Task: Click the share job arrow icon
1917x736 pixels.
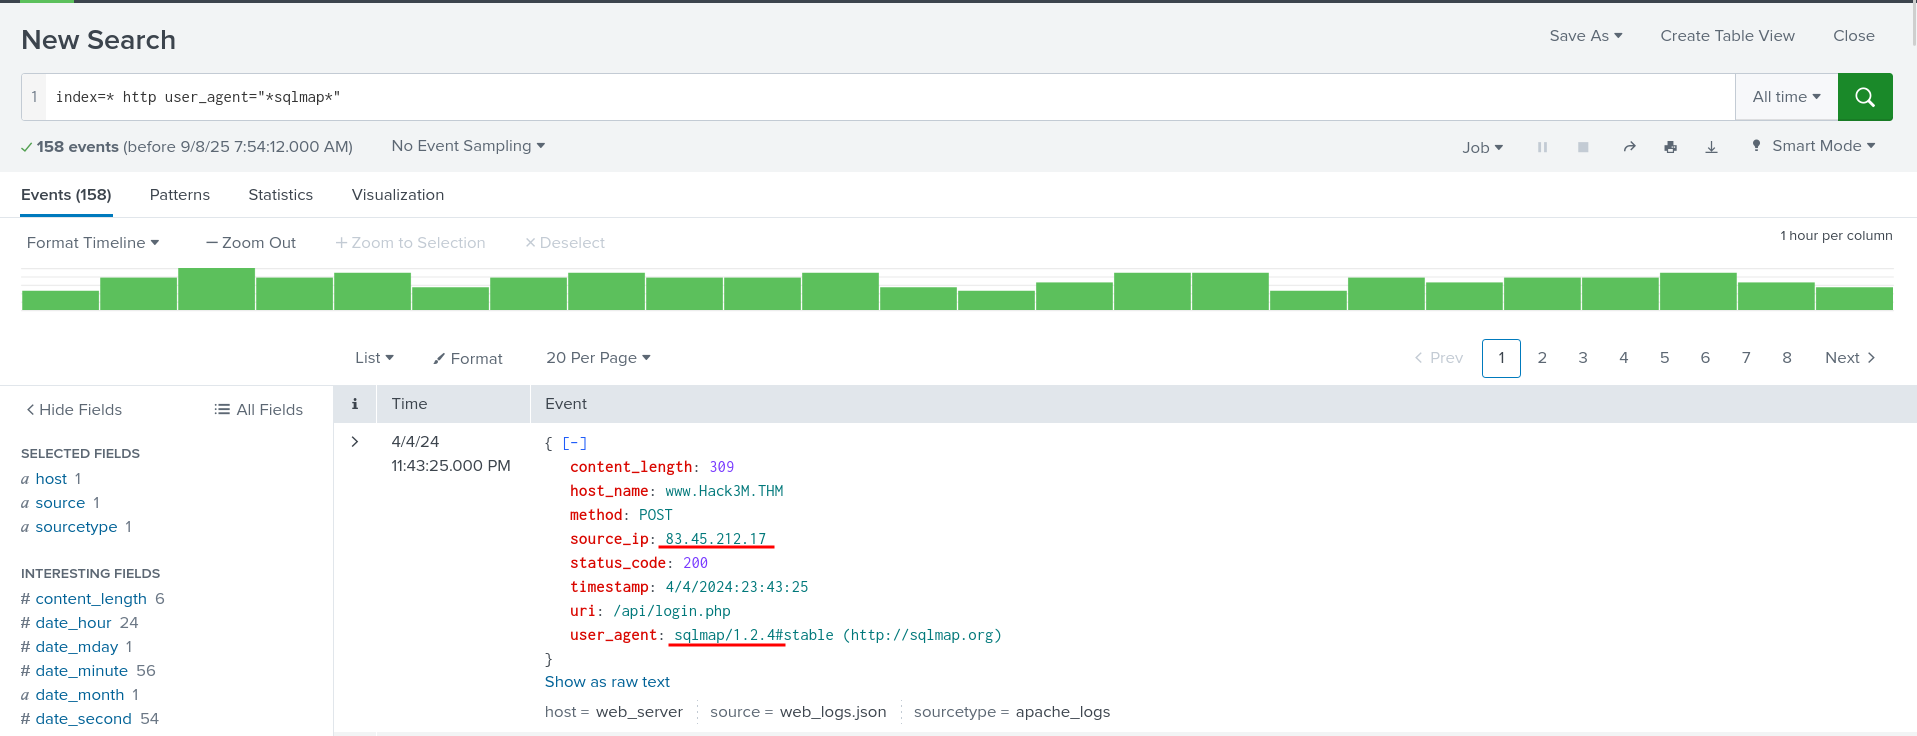Action: click(x=1629, y=147)
